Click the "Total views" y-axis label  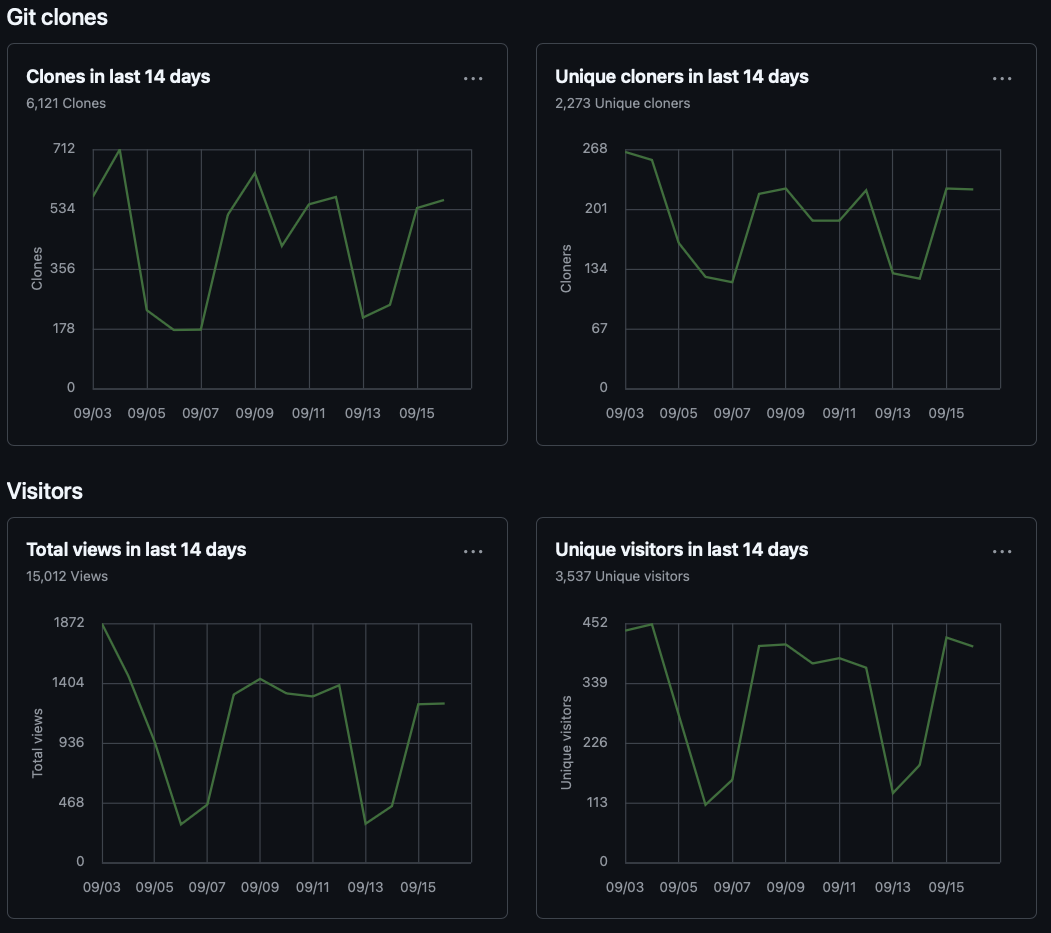[x=38, y=742]
